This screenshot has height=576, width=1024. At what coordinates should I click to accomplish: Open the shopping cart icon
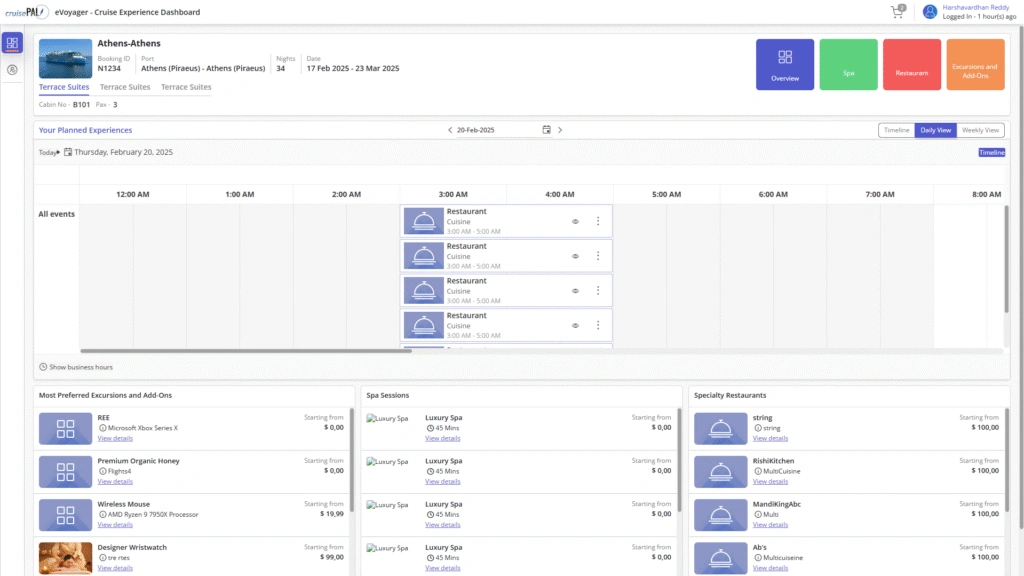(897, 12)
